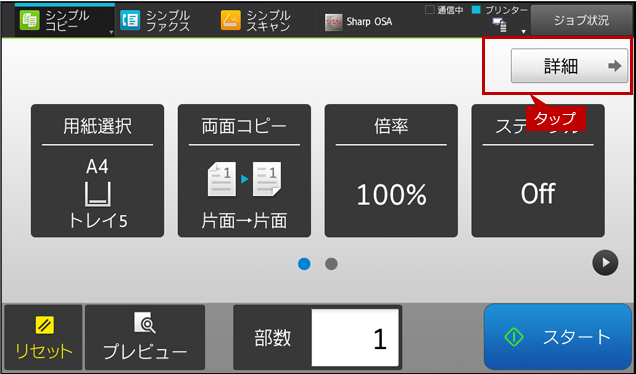This screenshot has height=374, width=636.
Task: Click the orange scanner icon
Action: (230, 20)
